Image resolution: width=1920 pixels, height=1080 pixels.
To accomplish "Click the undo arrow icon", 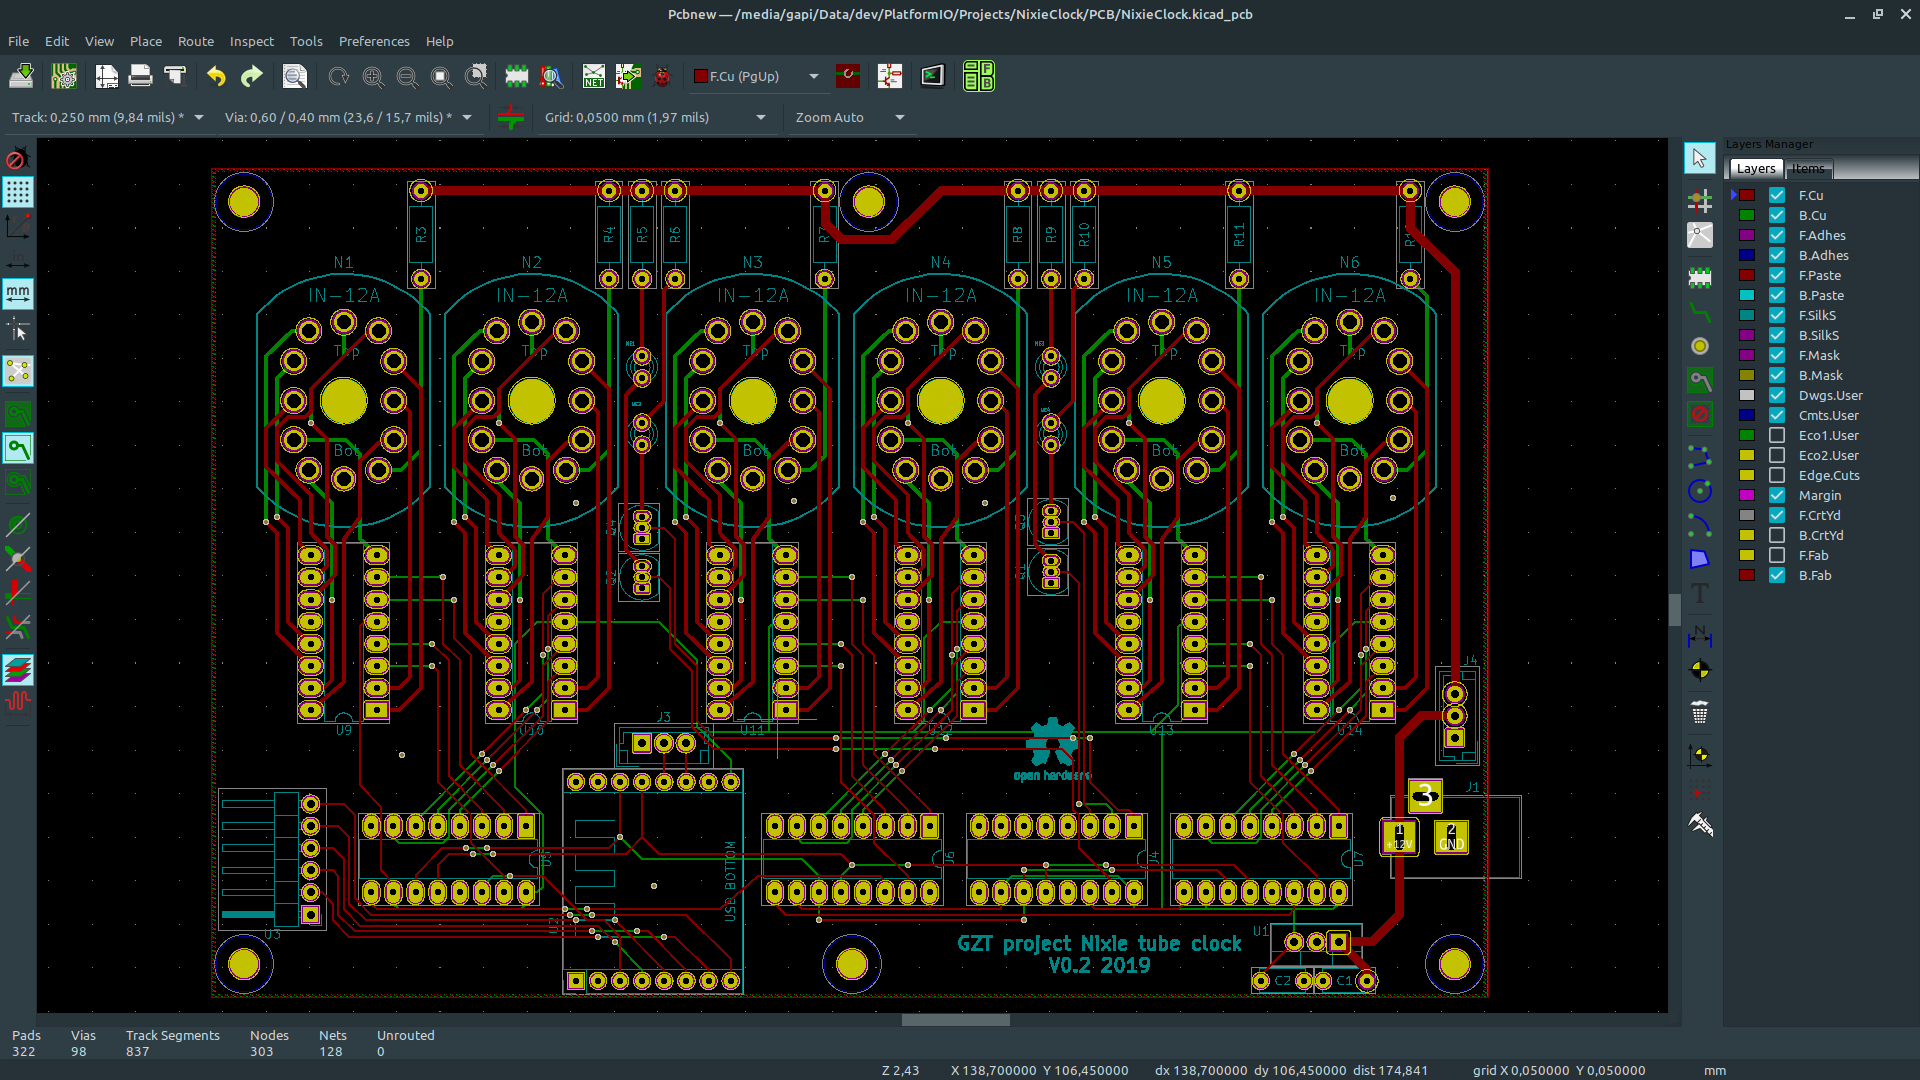I will click(x=216, y=75).
